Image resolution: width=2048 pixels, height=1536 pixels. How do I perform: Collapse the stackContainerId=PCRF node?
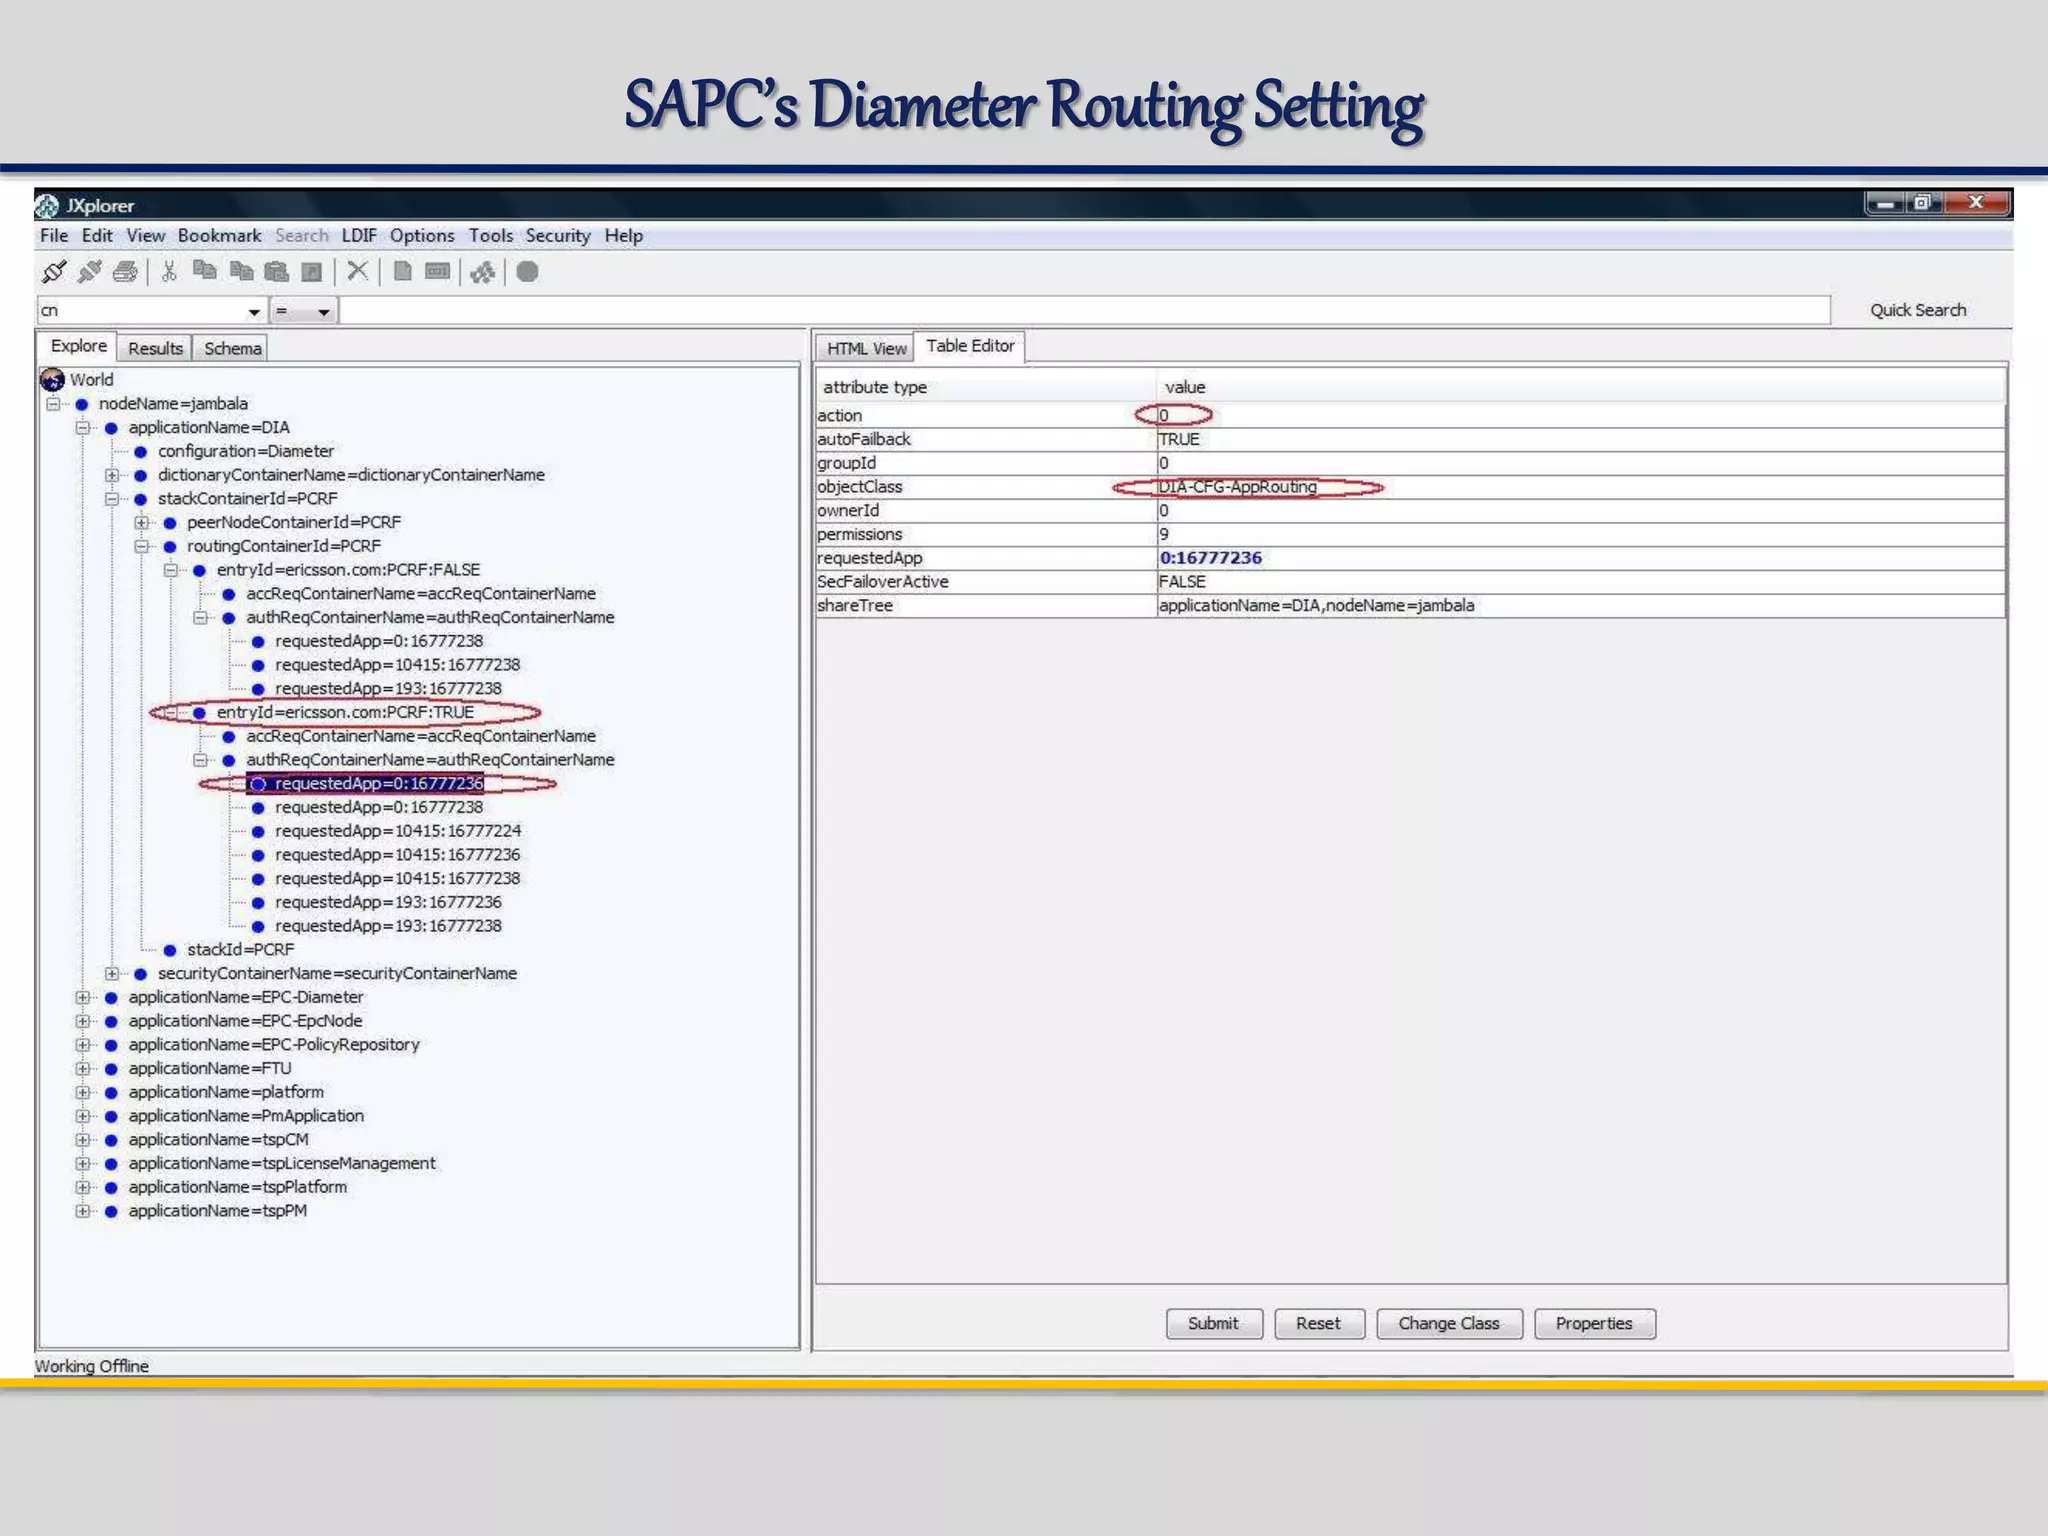tap(112, 499)
